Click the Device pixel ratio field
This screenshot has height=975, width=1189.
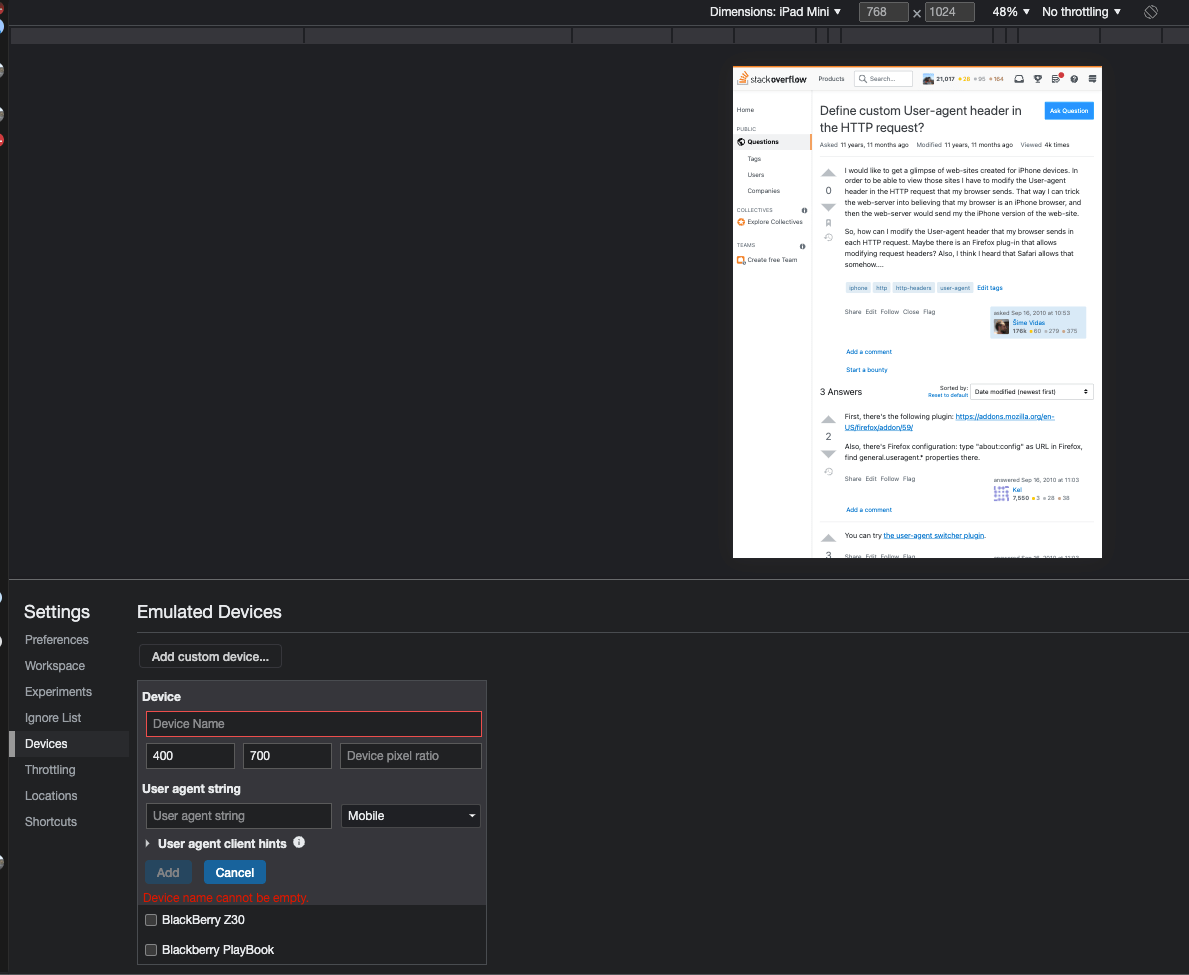point(411,756)
